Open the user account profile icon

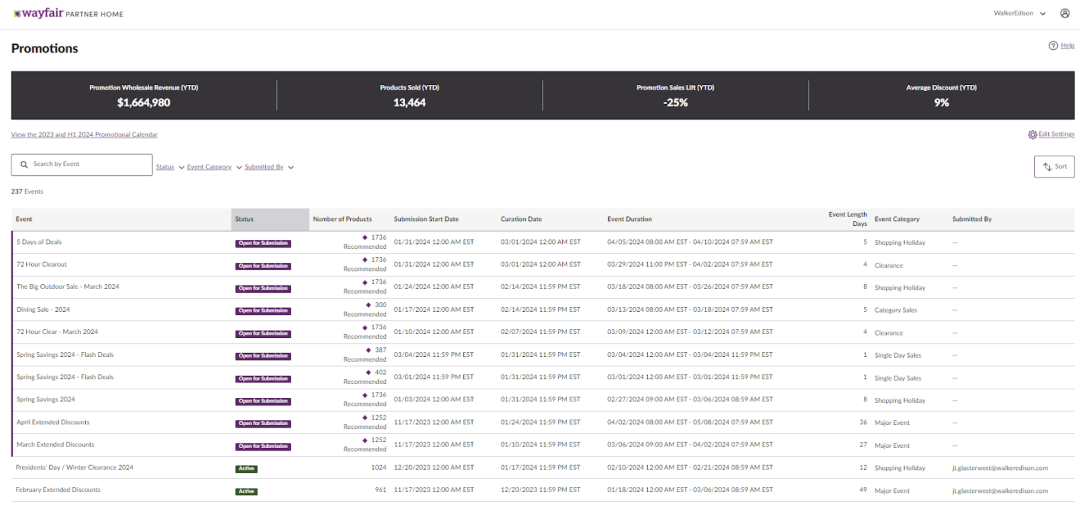point(1064,14)
